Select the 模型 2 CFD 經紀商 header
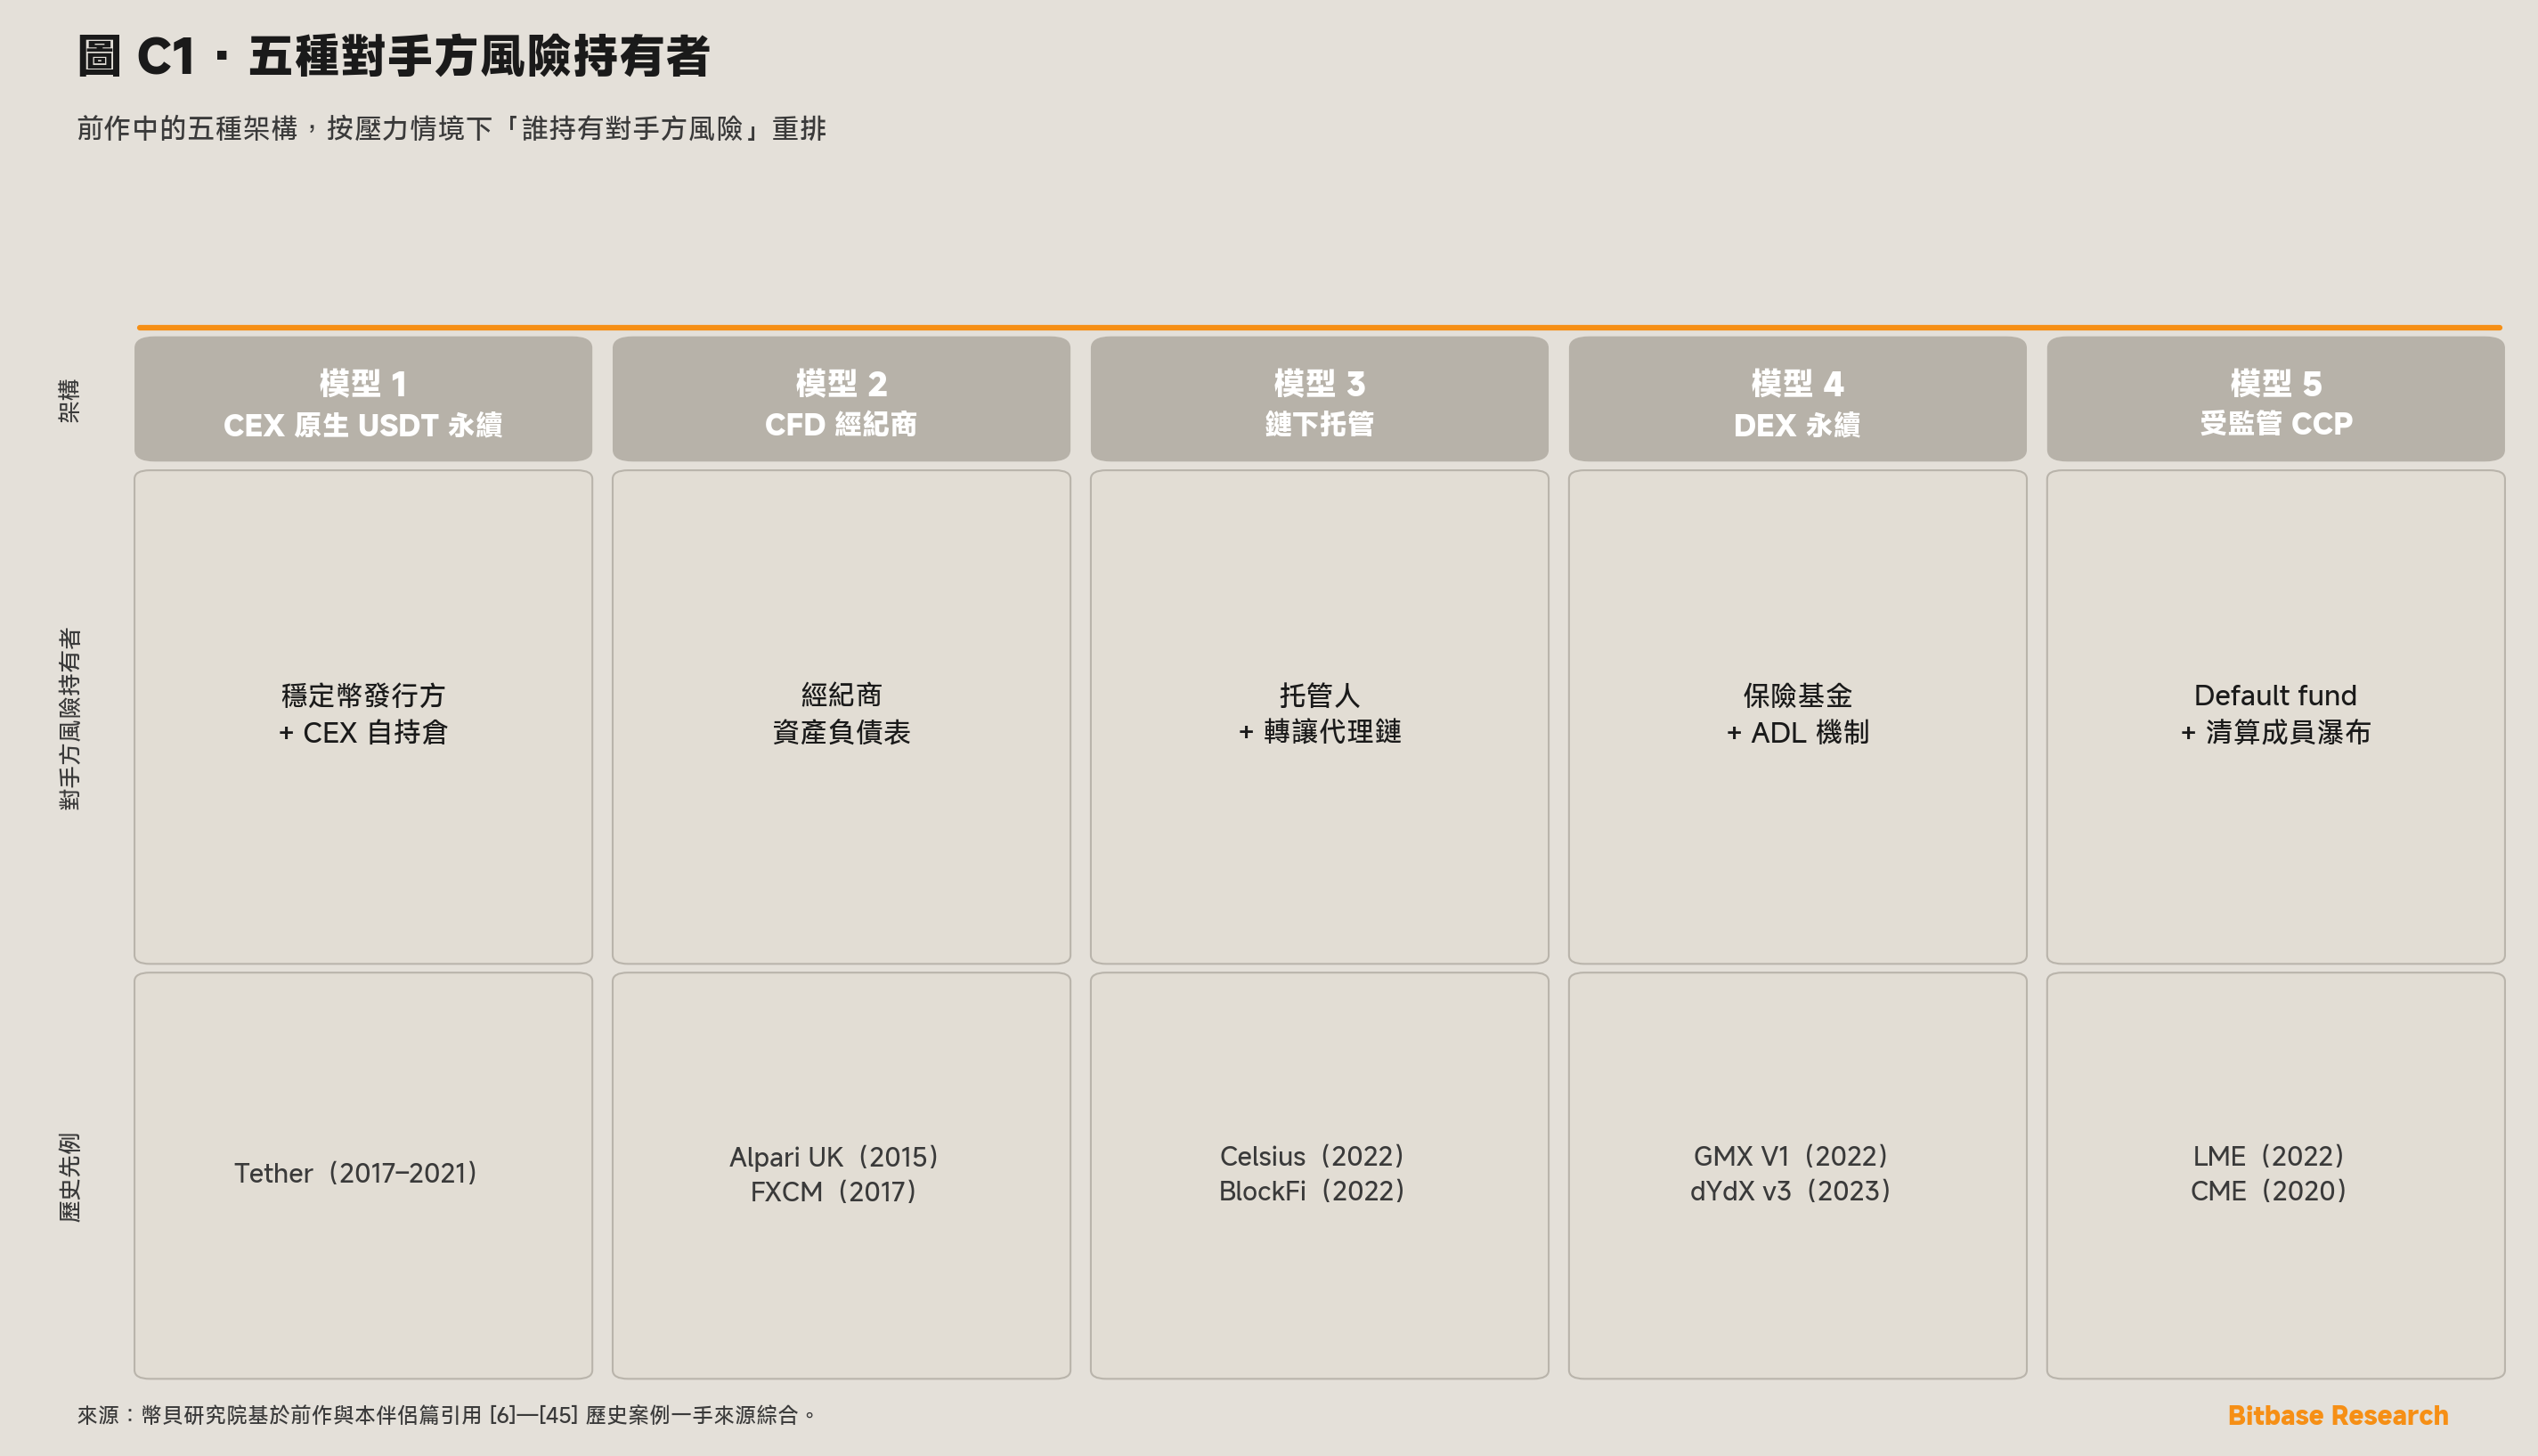 (x=841, y=399)
